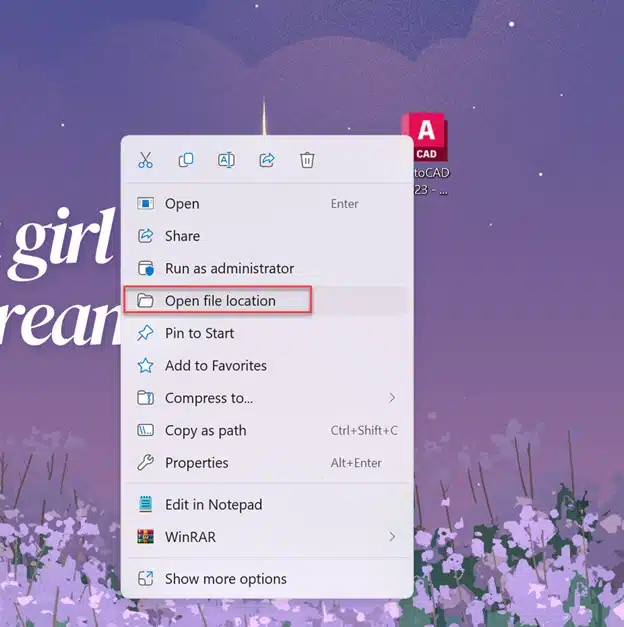
Task: Select the Share menu entry
Action: pos(182,236)
